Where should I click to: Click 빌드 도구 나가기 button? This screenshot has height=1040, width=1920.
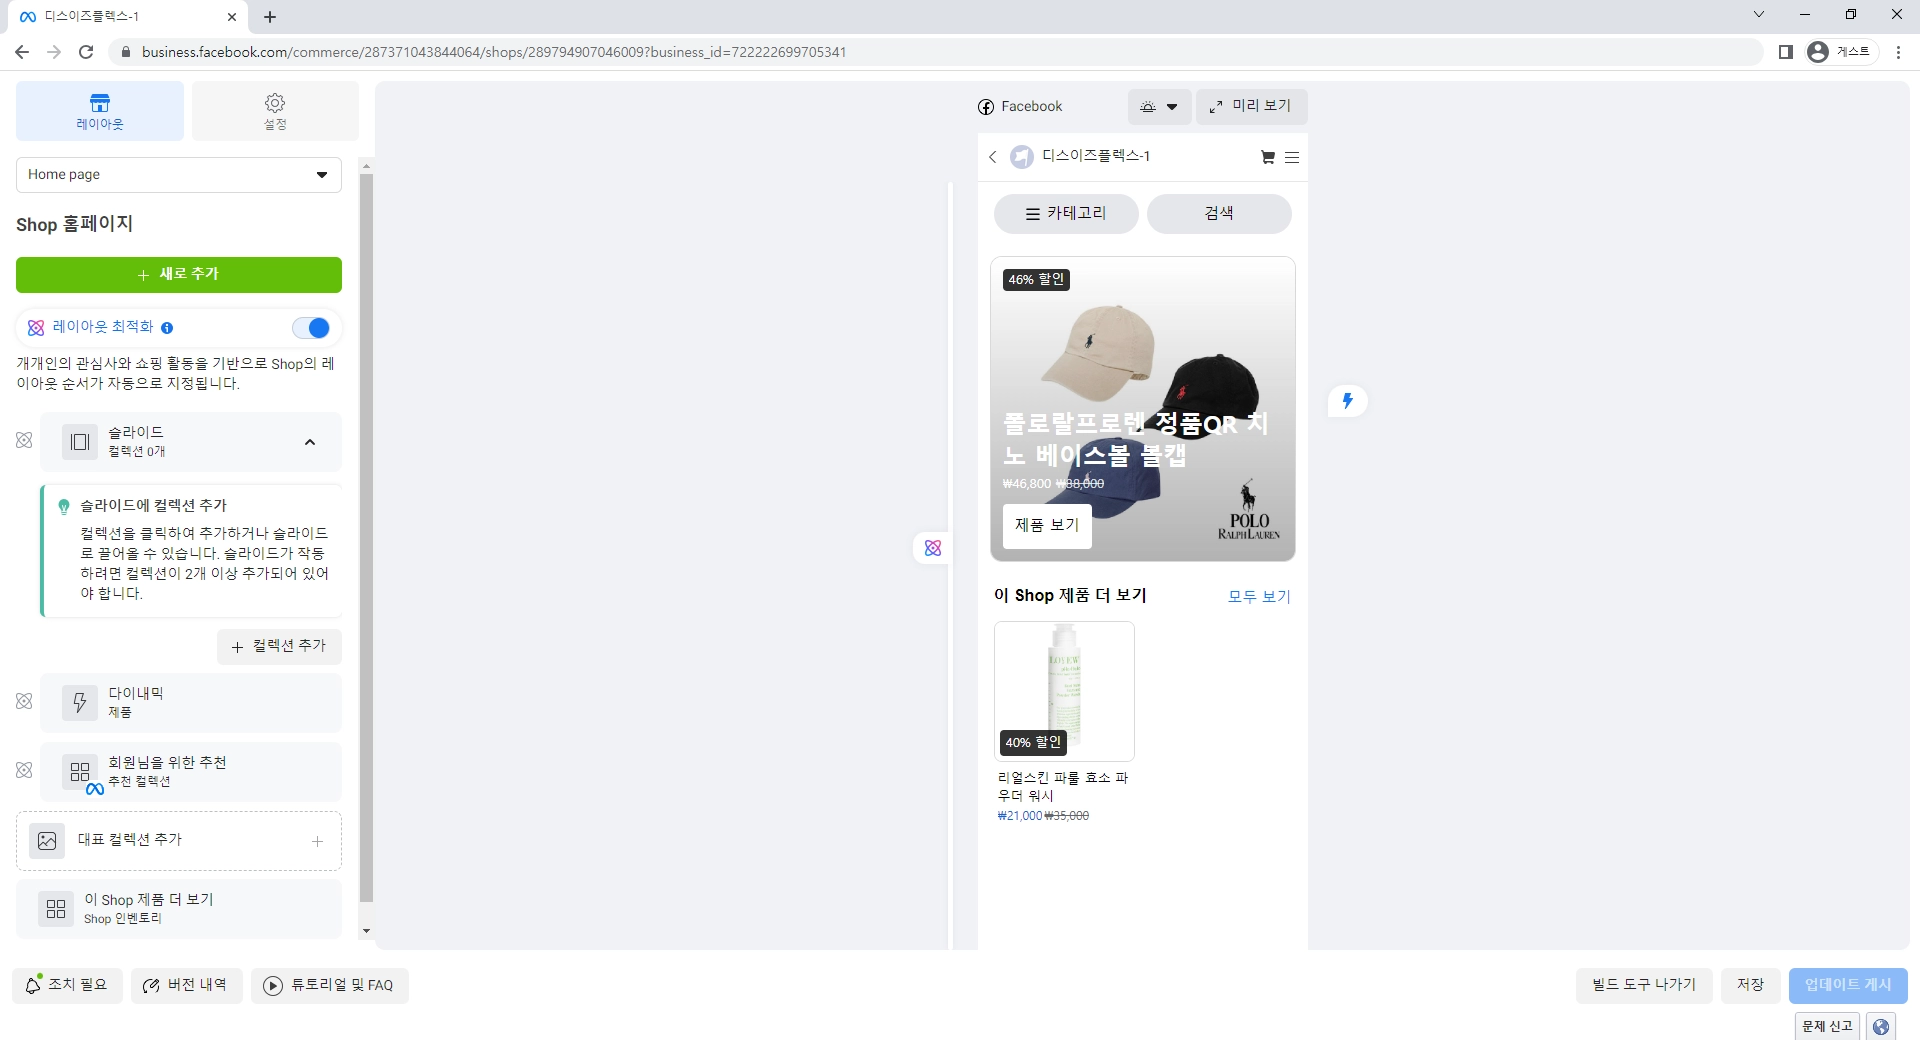click(x=1644, y=986)
